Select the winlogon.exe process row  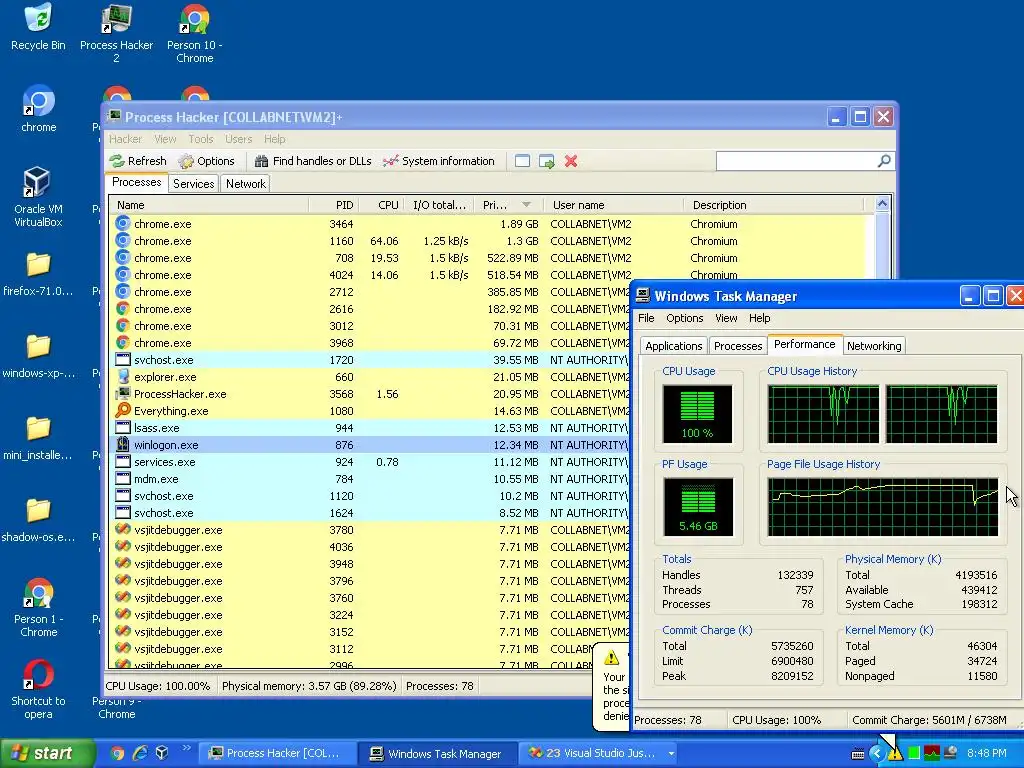pos(370,445)
